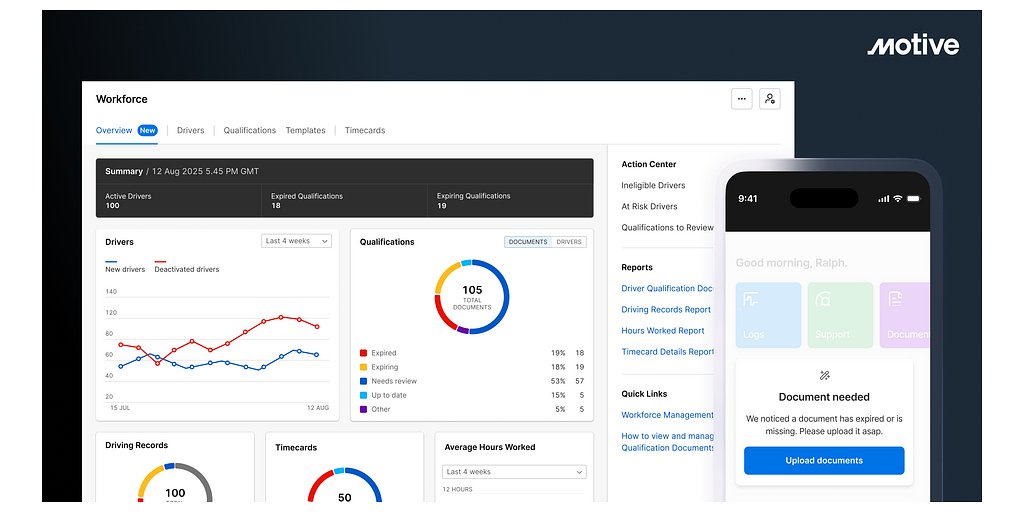Select the DOCUMENTS toggle in Qualifications

(x=528, y=242)
